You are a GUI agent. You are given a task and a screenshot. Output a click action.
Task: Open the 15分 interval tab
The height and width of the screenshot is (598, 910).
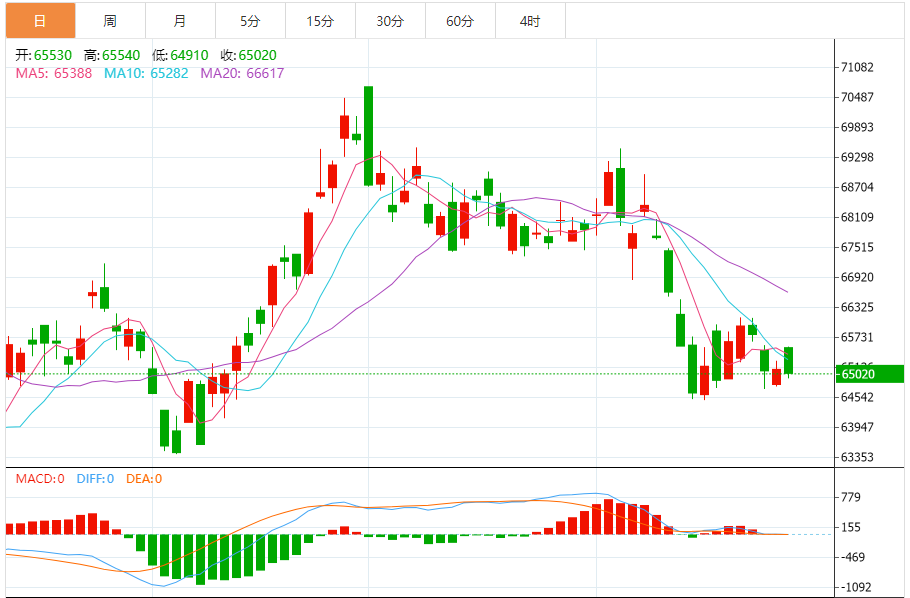pyautogui.click(x=320, y=21)
